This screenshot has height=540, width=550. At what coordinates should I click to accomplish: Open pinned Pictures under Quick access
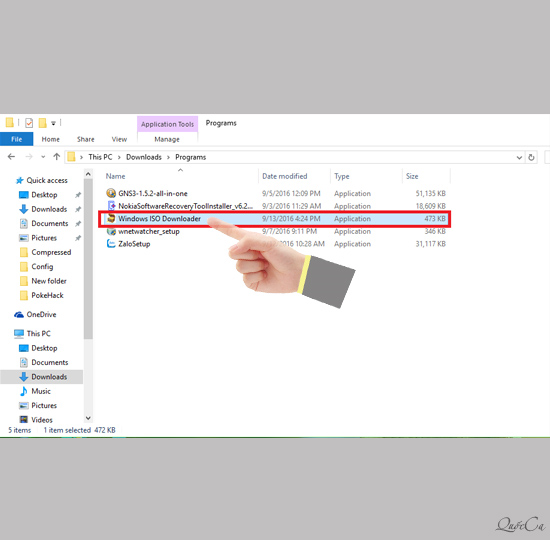tap(44, 238)
